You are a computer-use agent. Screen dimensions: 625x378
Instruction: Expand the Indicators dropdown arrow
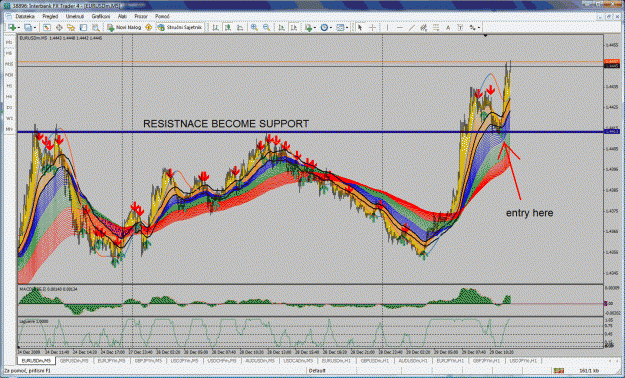point(315,28)
